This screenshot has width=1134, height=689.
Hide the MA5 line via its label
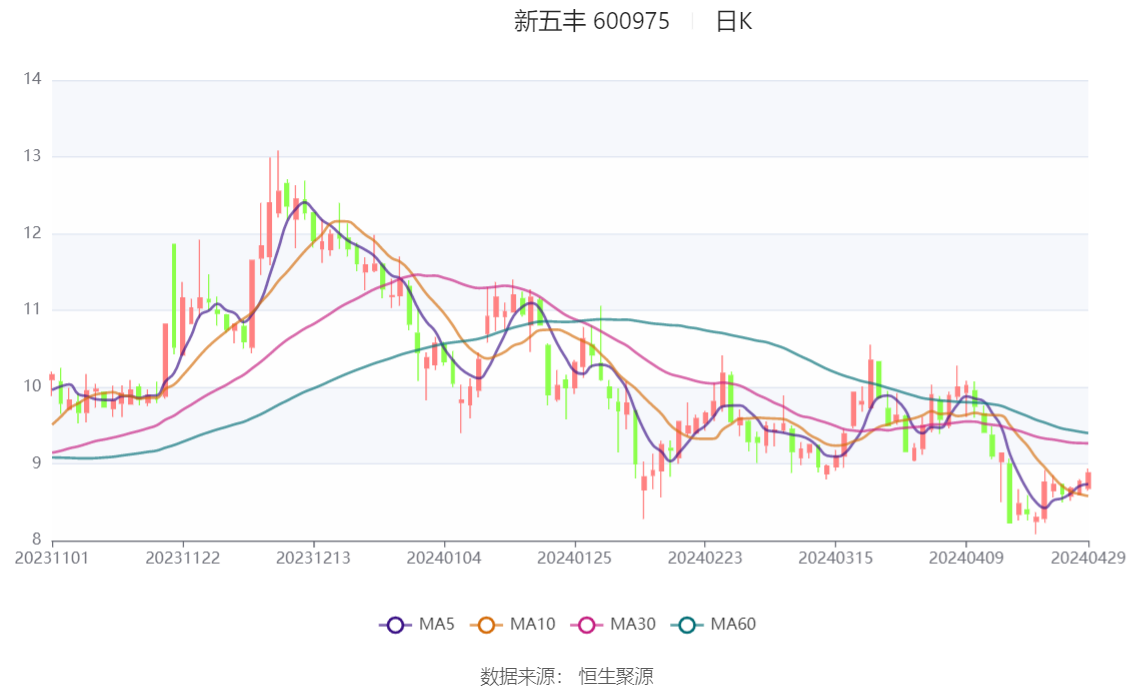click(x=437, y=624)
